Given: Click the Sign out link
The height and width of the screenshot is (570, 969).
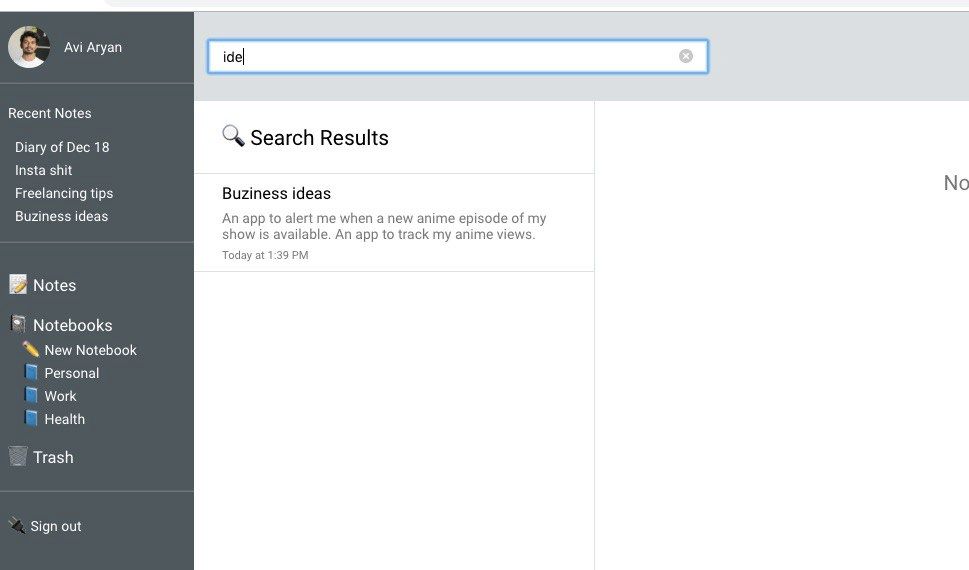Looking at the screenshot, I should click(x=56, y=526).
